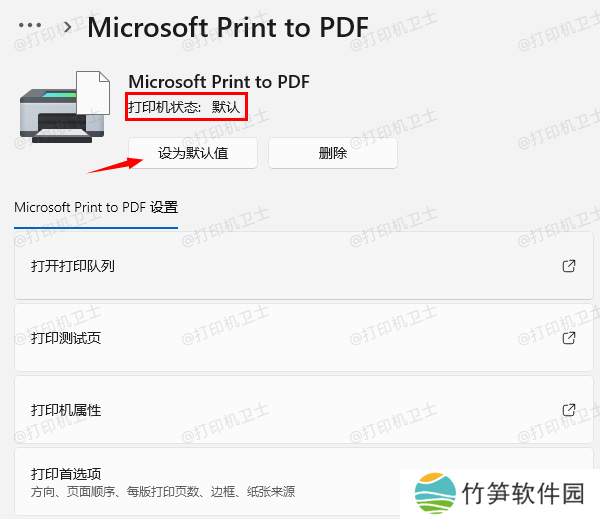
Task: Click the 打印机状态: 默认 status text
Action: point(184,107)
